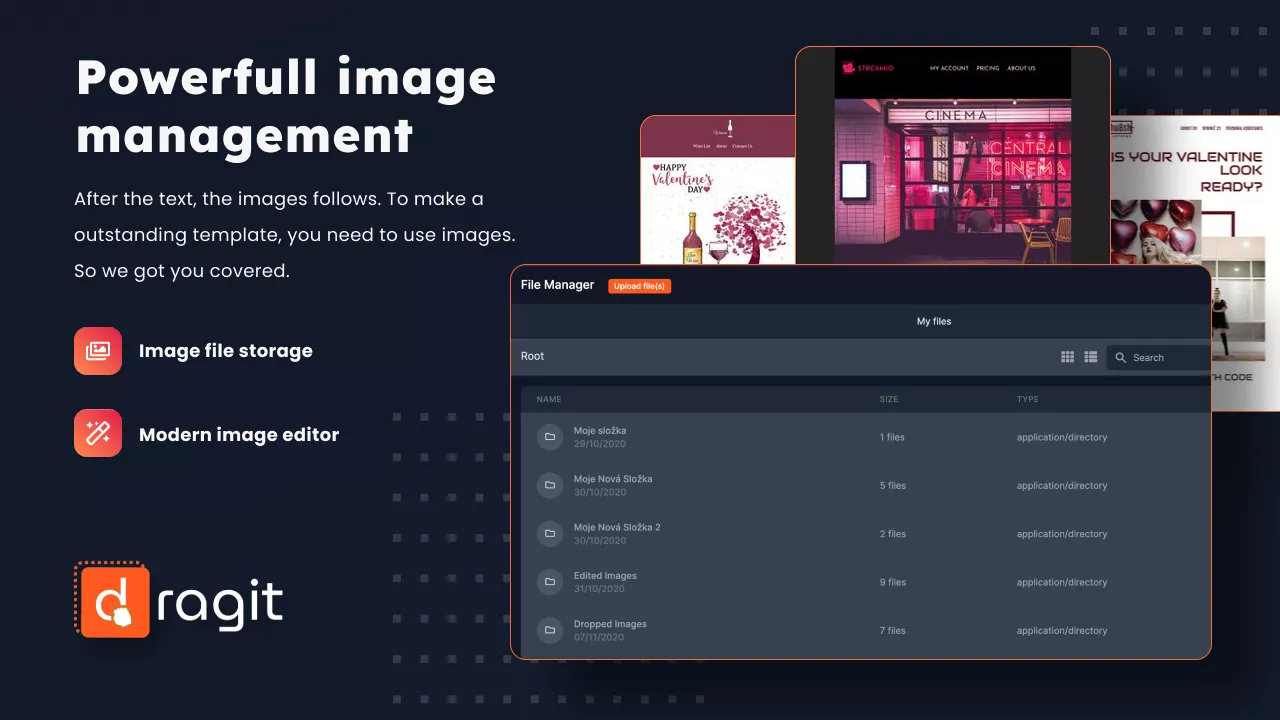Screen dimensions: 1280x720
Task: Open the Moje složka folder icon
Action: pos(549,437)
